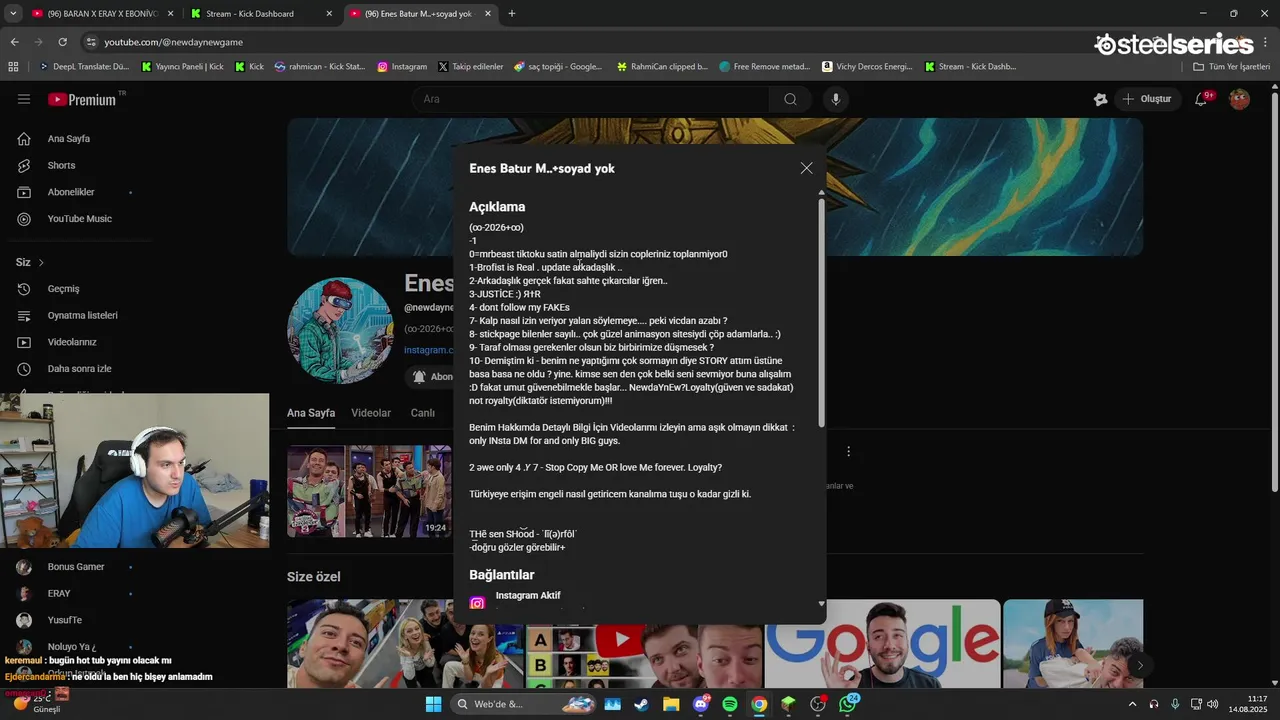Viewport: 1280px width, 720px height.
Task: Switch to the Canlı channel tab
Action: point(423,413)
